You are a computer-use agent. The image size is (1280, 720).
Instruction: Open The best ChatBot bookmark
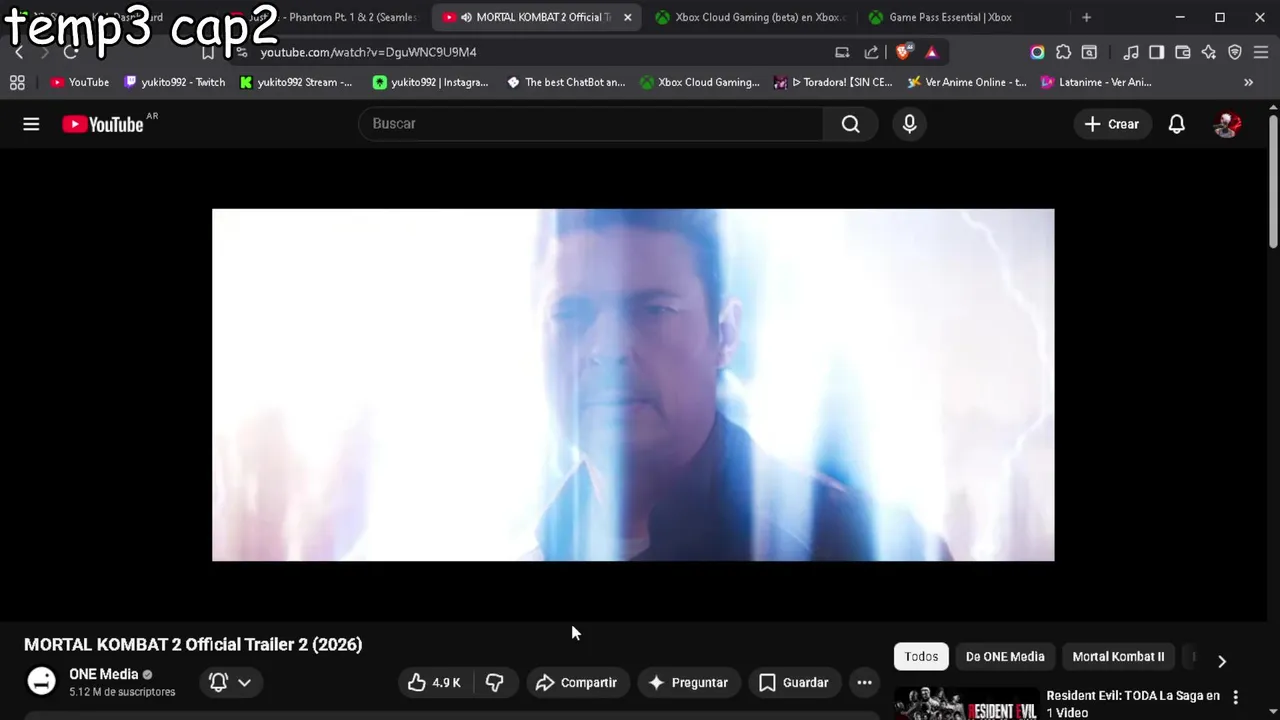[566, 82]
